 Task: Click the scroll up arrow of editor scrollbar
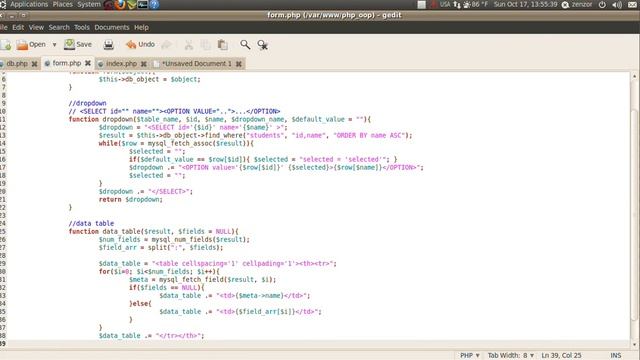[635, 76]
